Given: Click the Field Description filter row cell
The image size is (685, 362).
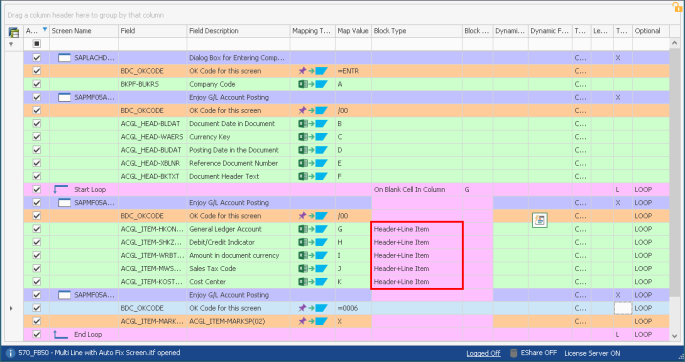Looking at the screenshot, I should pyautogui.click(x=239, y=44).
